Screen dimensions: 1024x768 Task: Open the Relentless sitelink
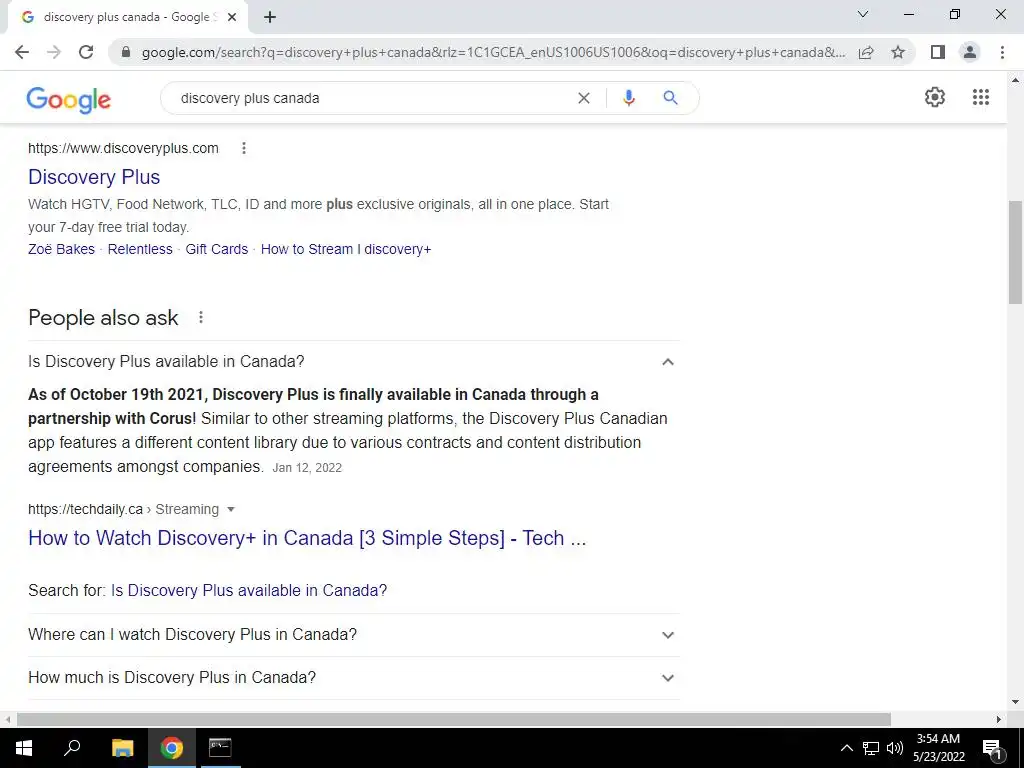[x=140, y=249]
